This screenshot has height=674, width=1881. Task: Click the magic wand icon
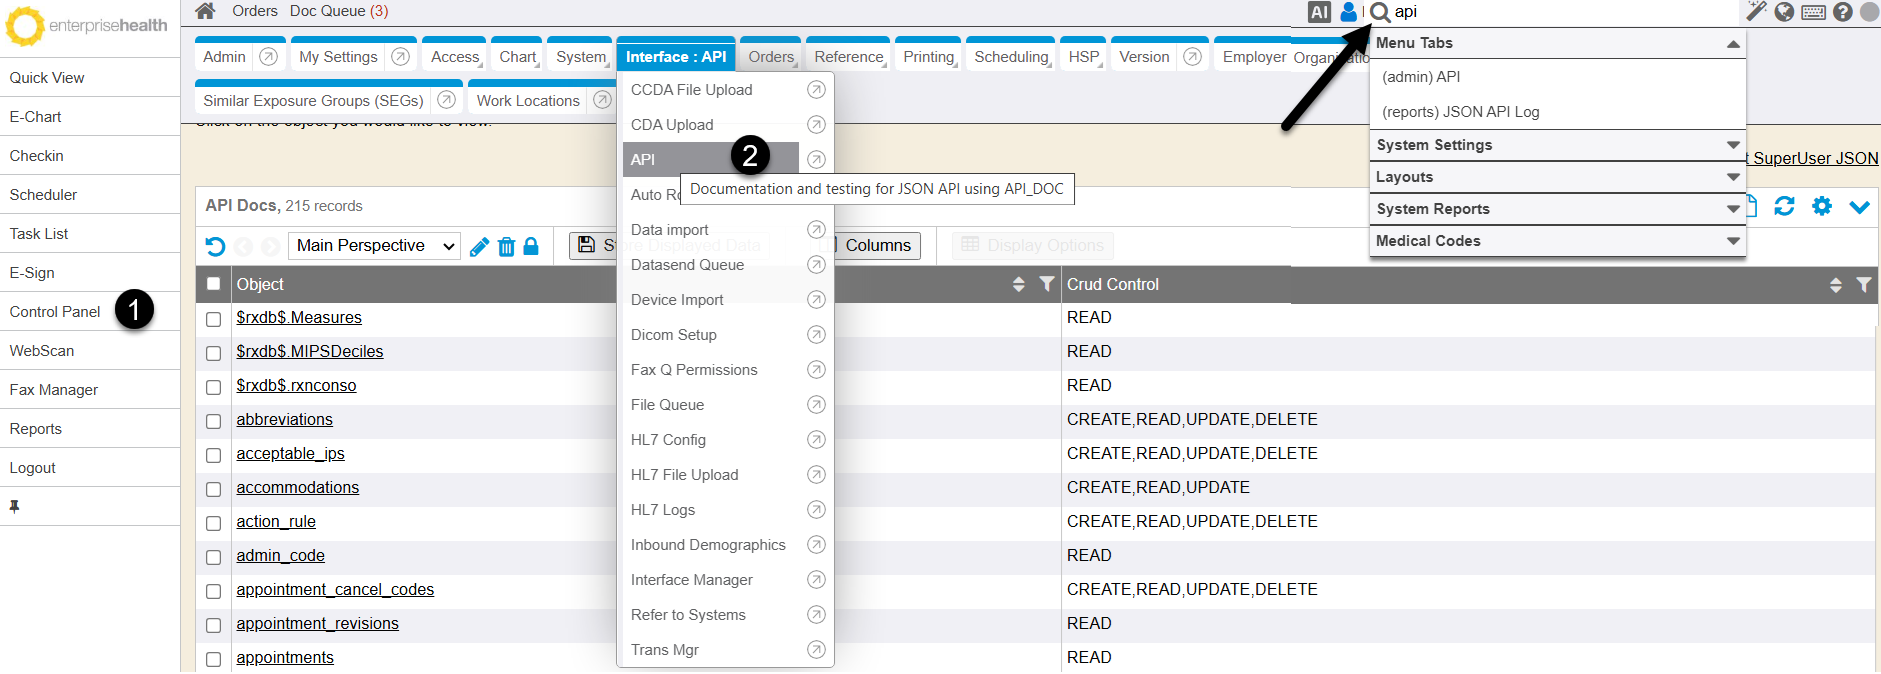[x=1756, y=11]
